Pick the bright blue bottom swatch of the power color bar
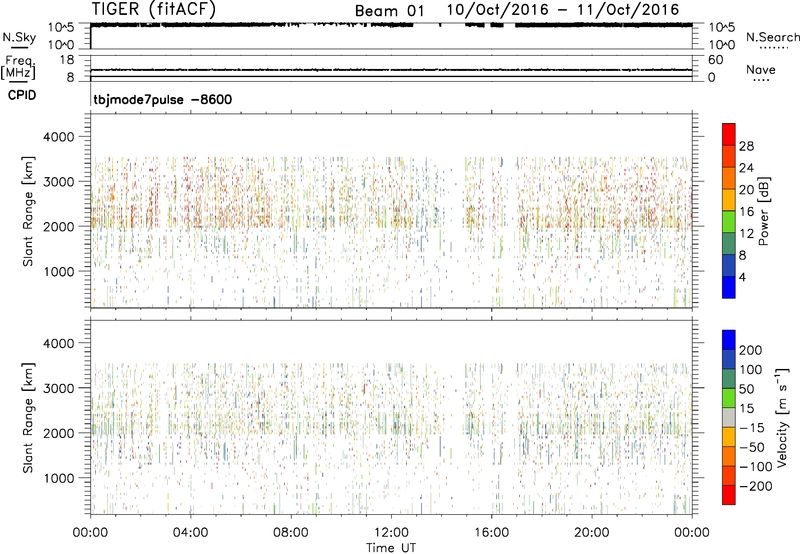 [729, 287]
